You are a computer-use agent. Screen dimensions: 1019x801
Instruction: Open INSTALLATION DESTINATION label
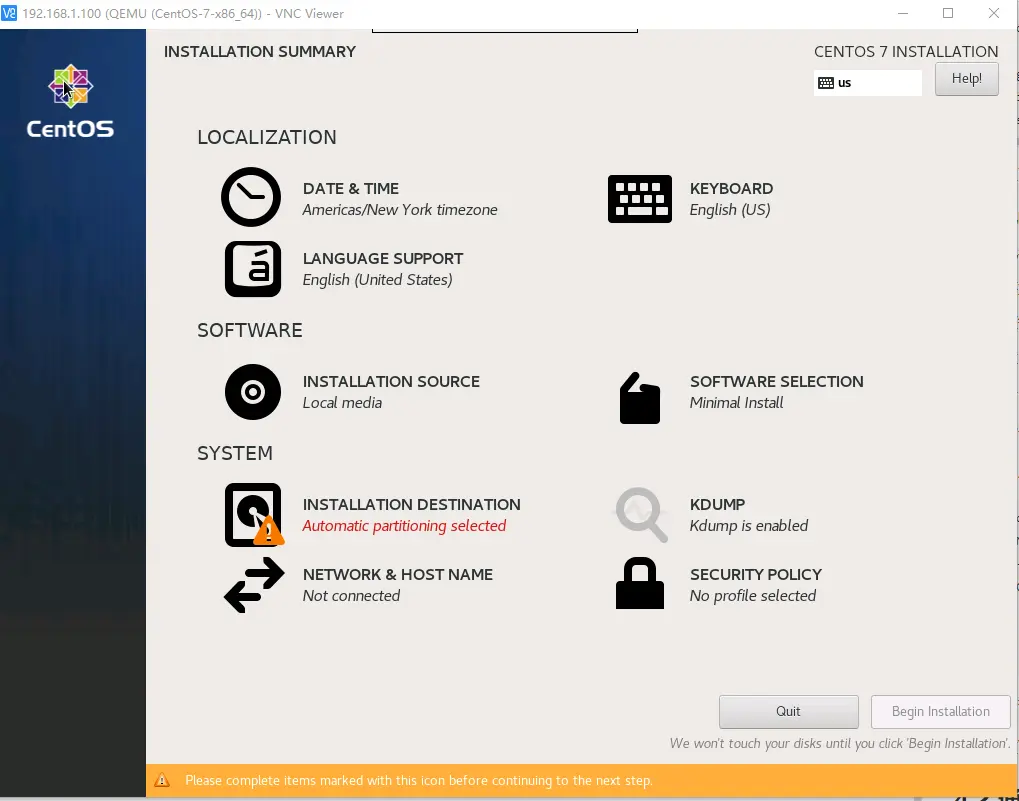[411, 504]
